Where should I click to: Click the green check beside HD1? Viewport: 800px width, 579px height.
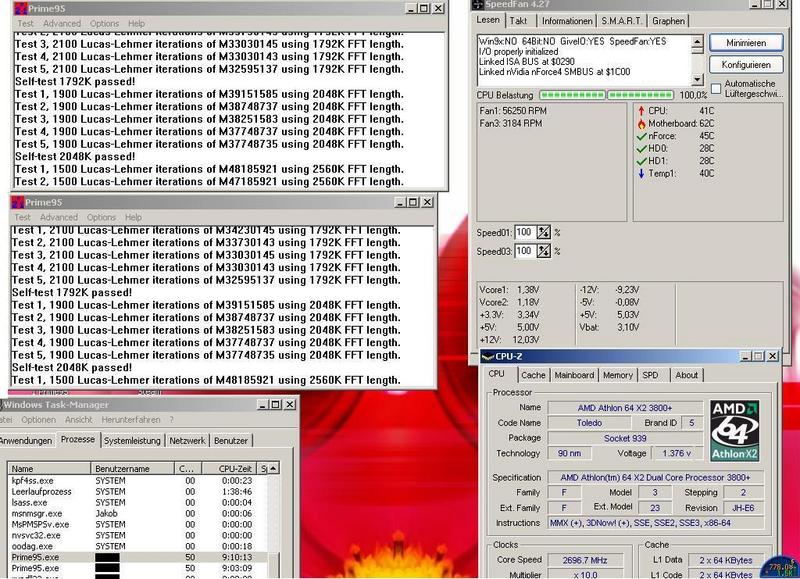pos(641,161)
